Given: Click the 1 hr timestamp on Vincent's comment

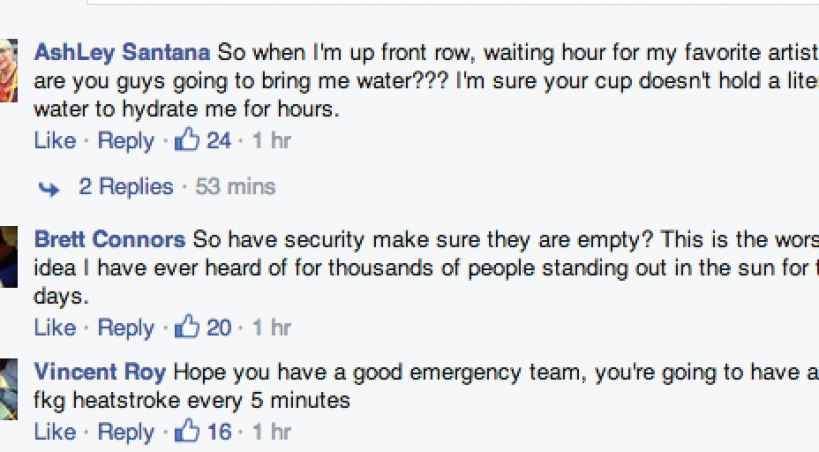Looking at the screenshot, I should point(271,432).
